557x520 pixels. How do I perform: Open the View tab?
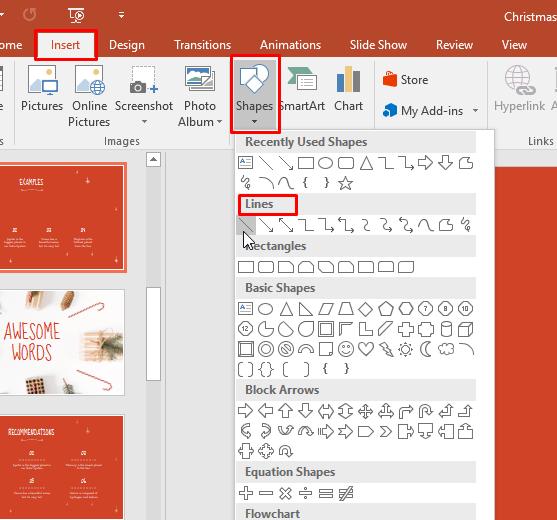[514, 45]
